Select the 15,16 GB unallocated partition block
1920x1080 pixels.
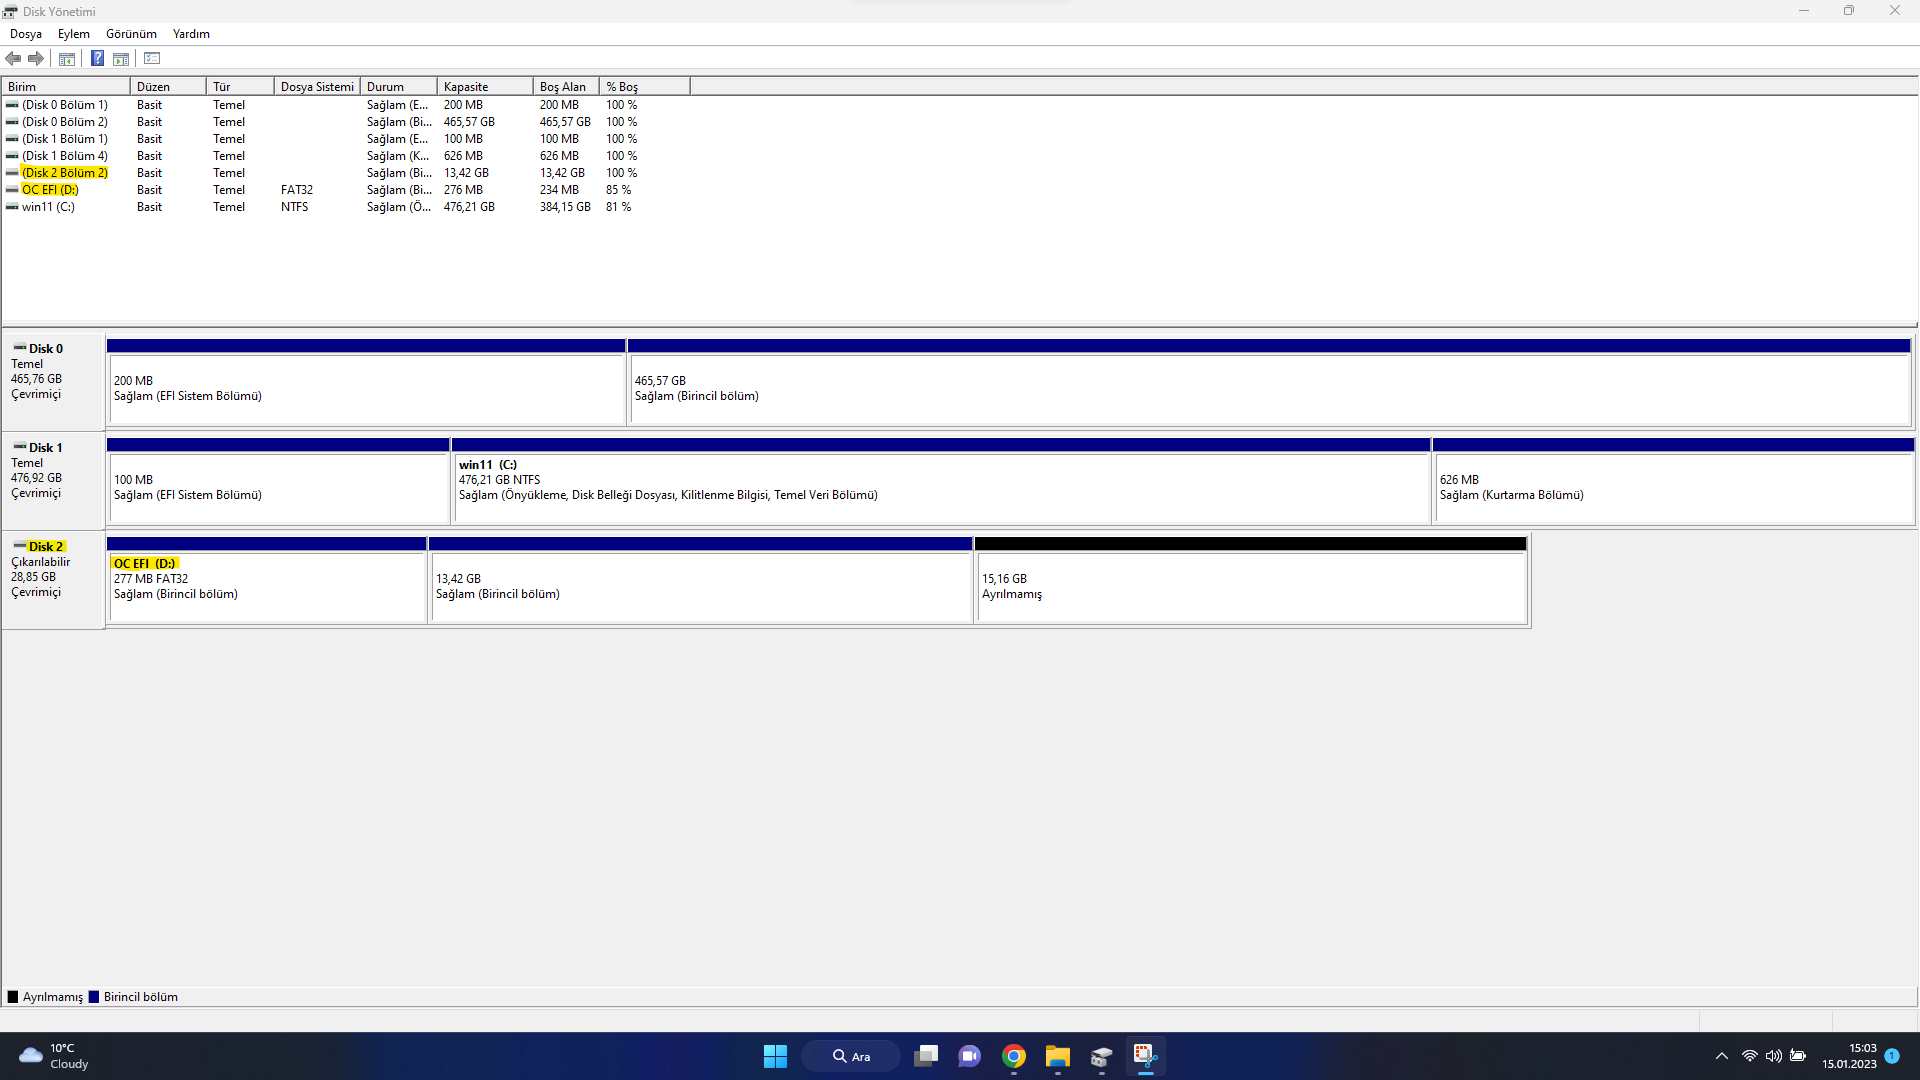(1250, 586)
